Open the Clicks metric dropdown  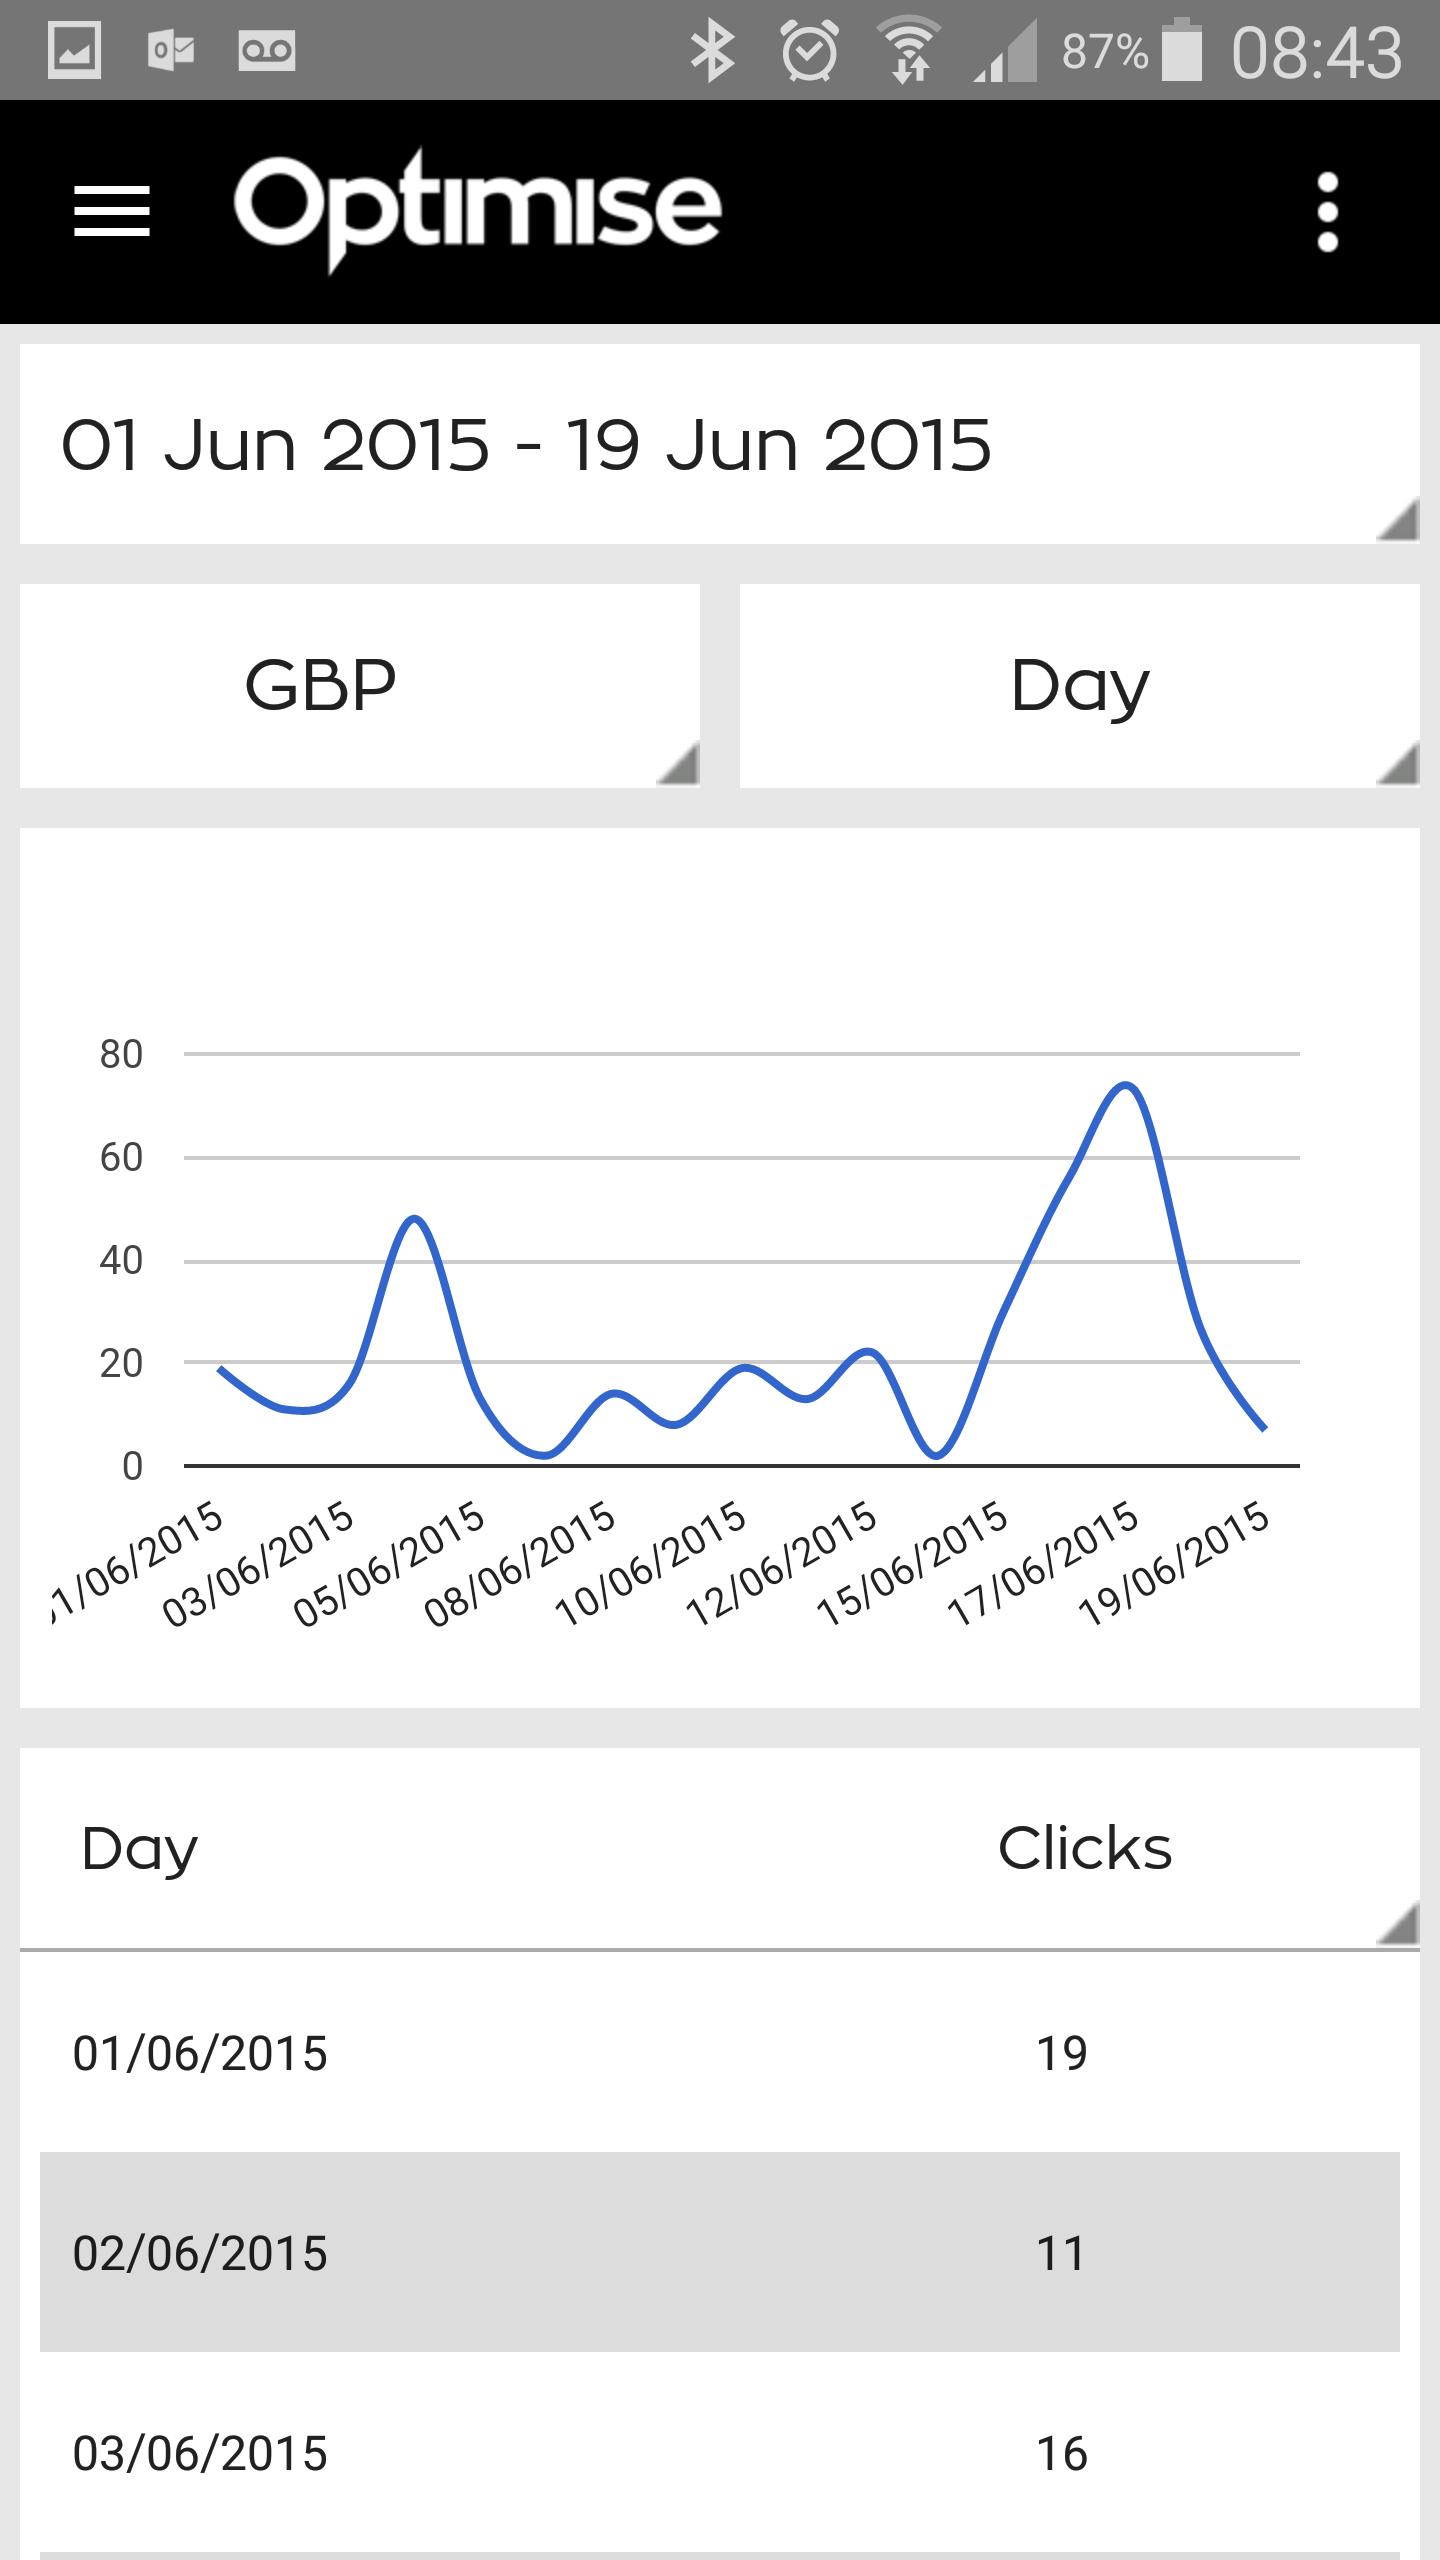point(1086,1848)
